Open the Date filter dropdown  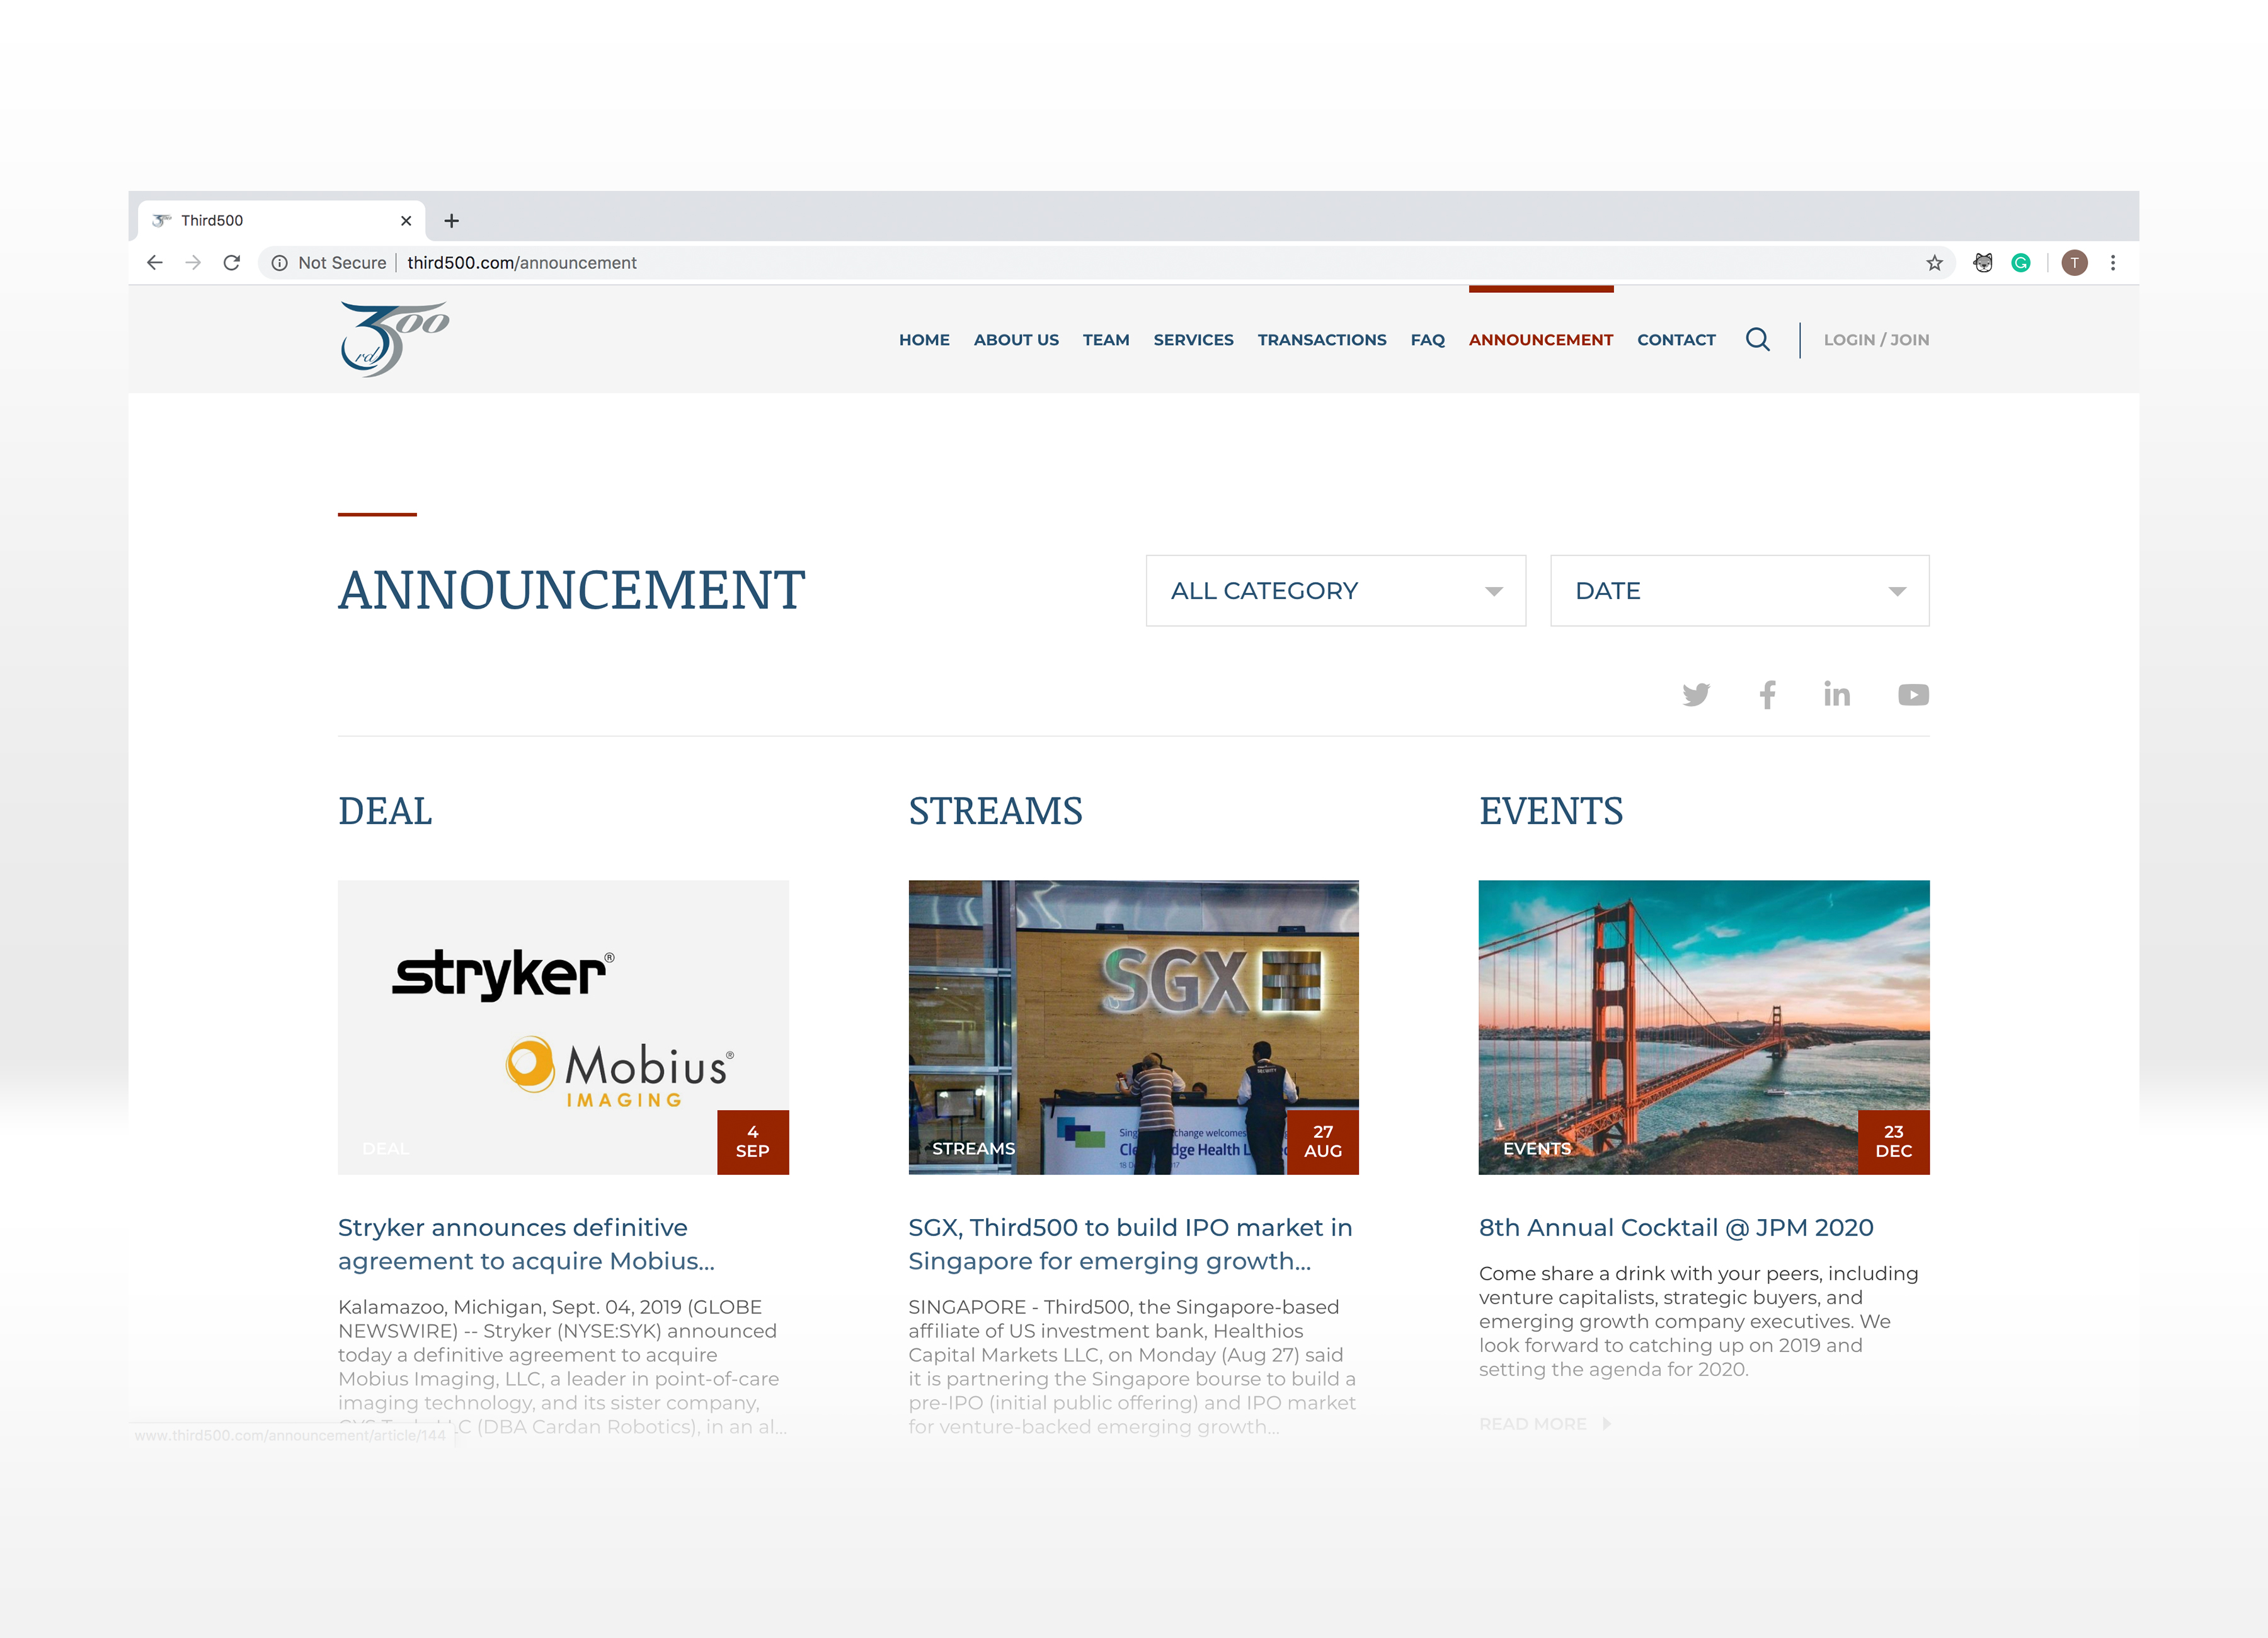pos(1739,591)
